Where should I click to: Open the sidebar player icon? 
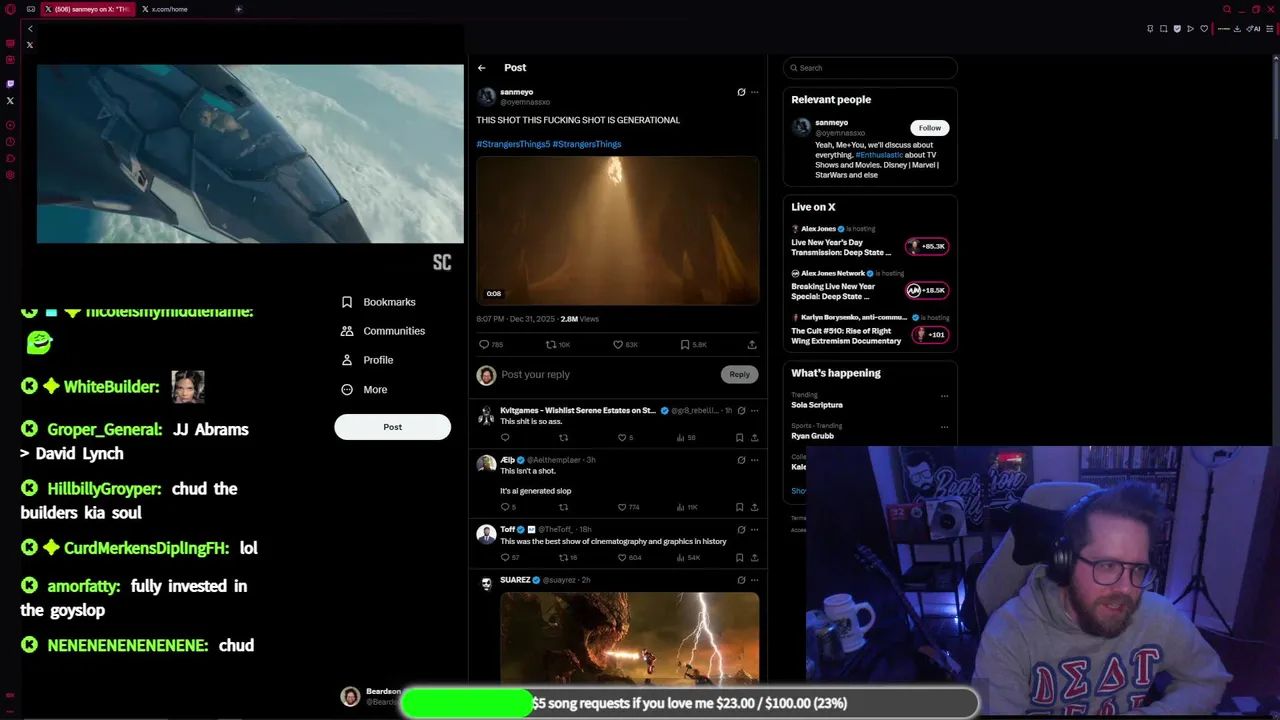tap(10, 126)
